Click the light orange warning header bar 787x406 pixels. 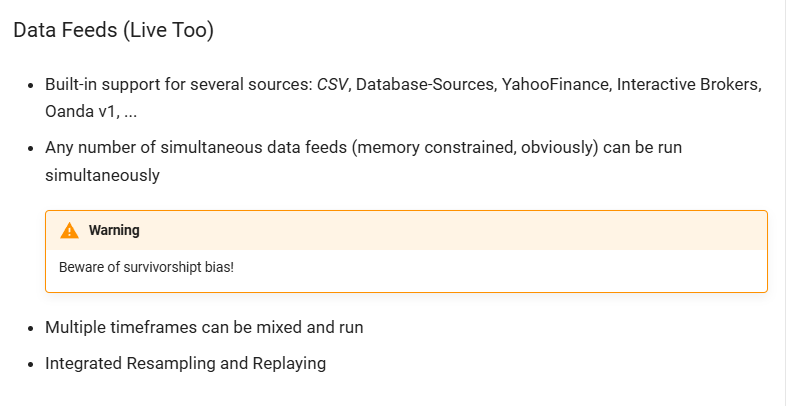point(407,230)
